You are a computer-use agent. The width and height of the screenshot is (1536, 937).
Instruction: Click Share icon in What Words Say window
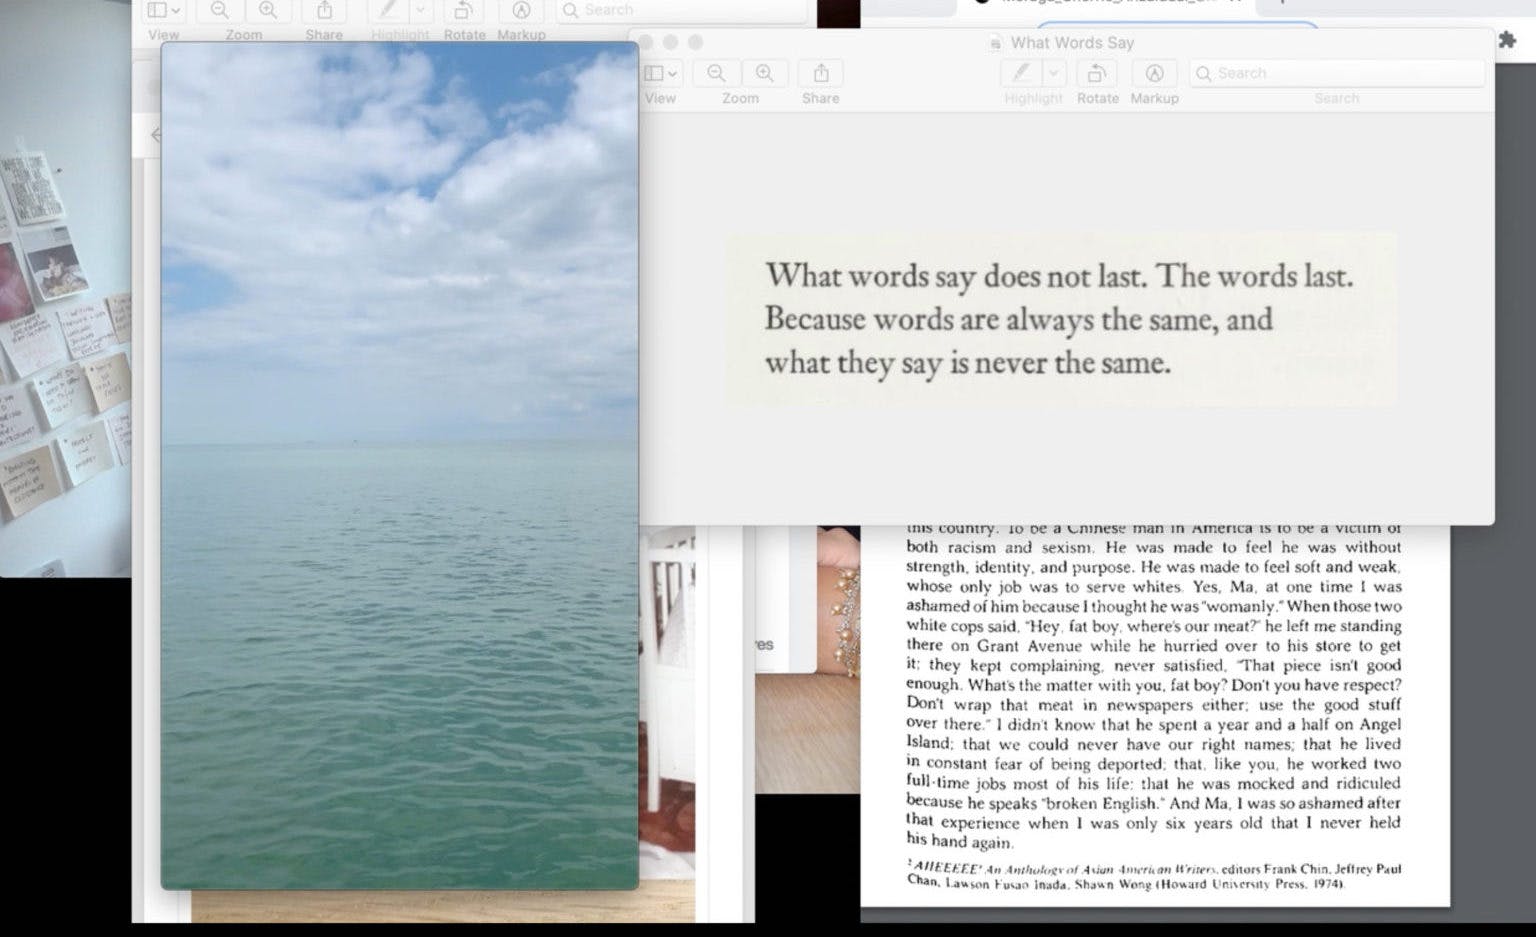821,73
